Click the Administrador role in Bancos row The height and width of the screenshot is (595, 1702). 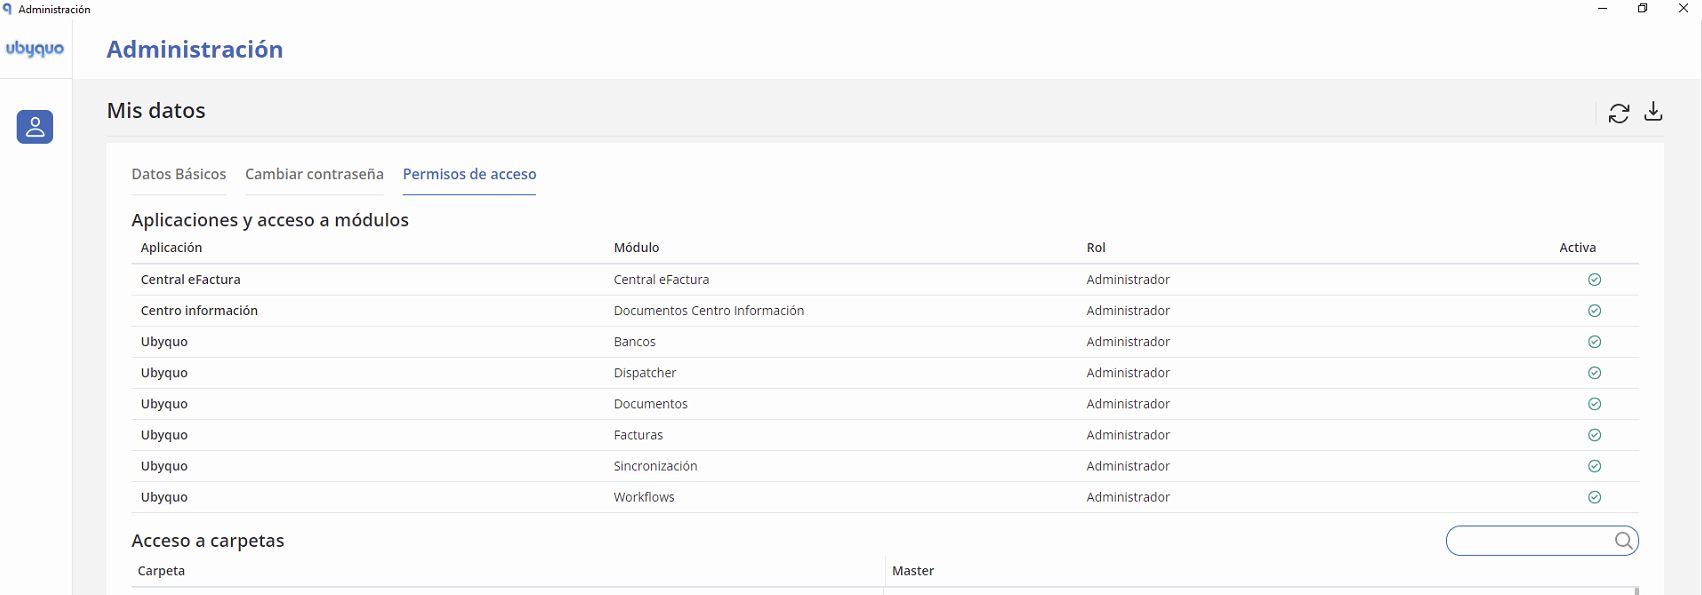(1128, 342)
